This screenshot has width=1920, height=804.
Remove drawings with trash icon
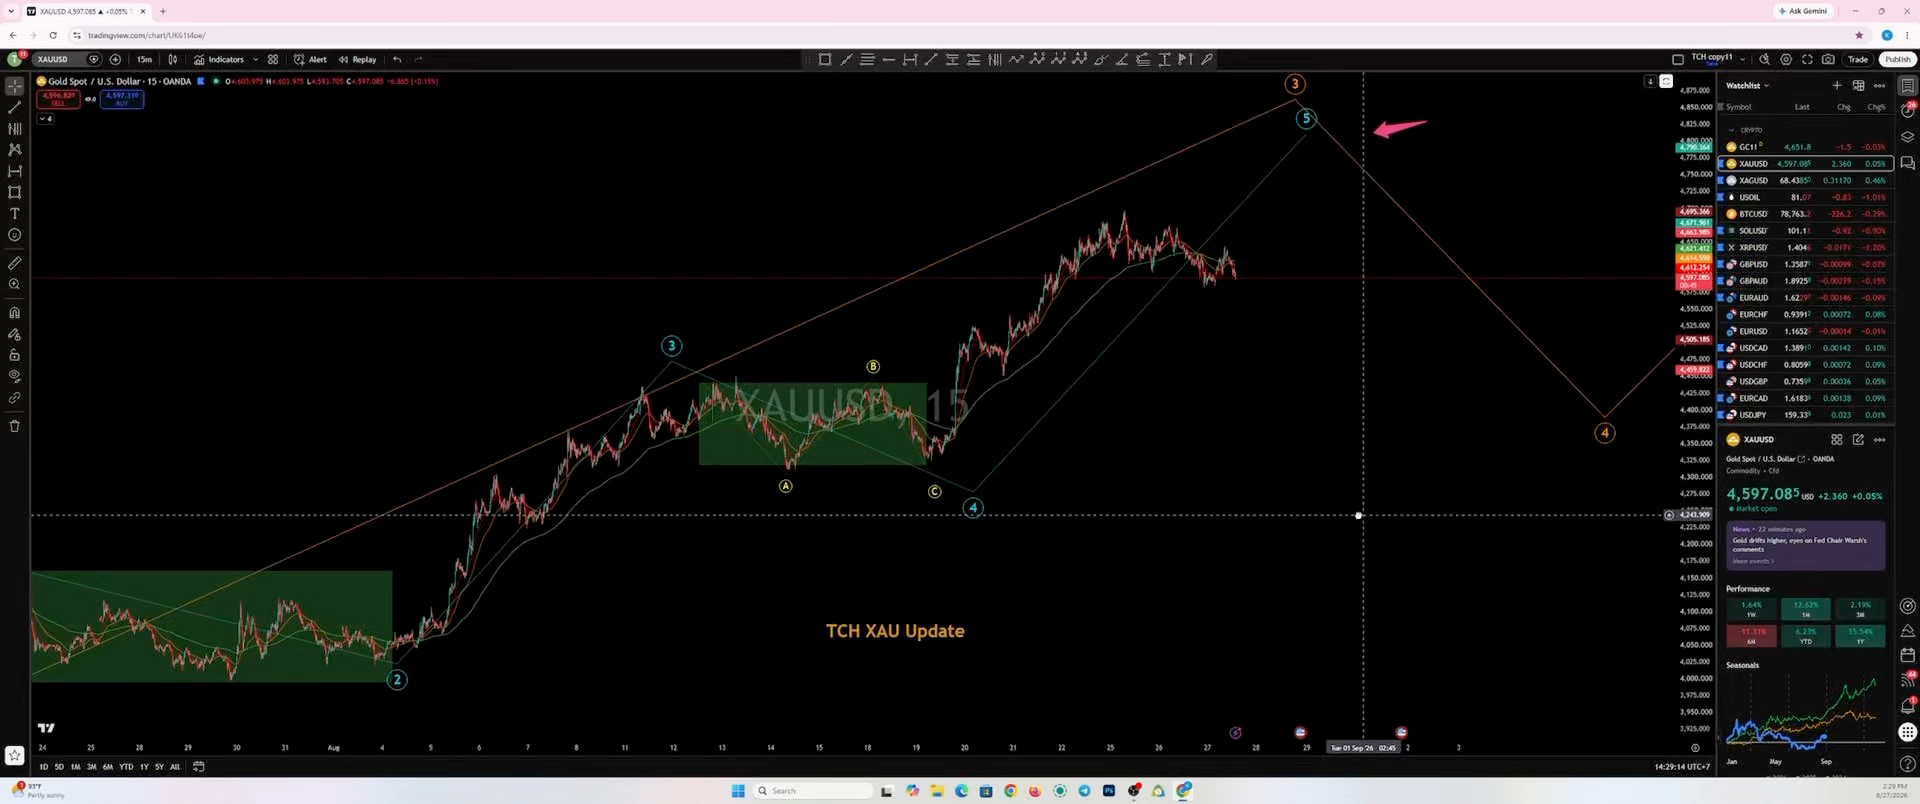(x=14, y=426)
